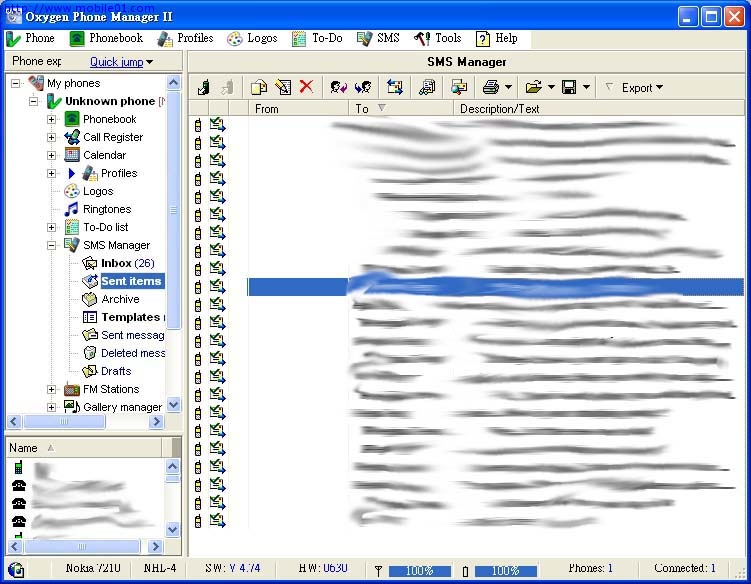Click the Drafts folder icon
Screen dimensions: 751x584
click(90, 371)
